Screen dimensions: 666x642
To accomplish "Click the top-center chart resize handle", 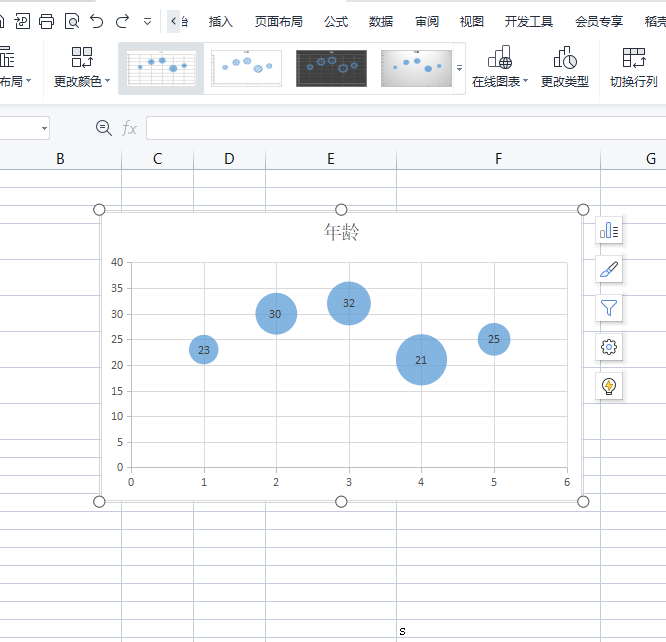I will click(x=341, y=209).
